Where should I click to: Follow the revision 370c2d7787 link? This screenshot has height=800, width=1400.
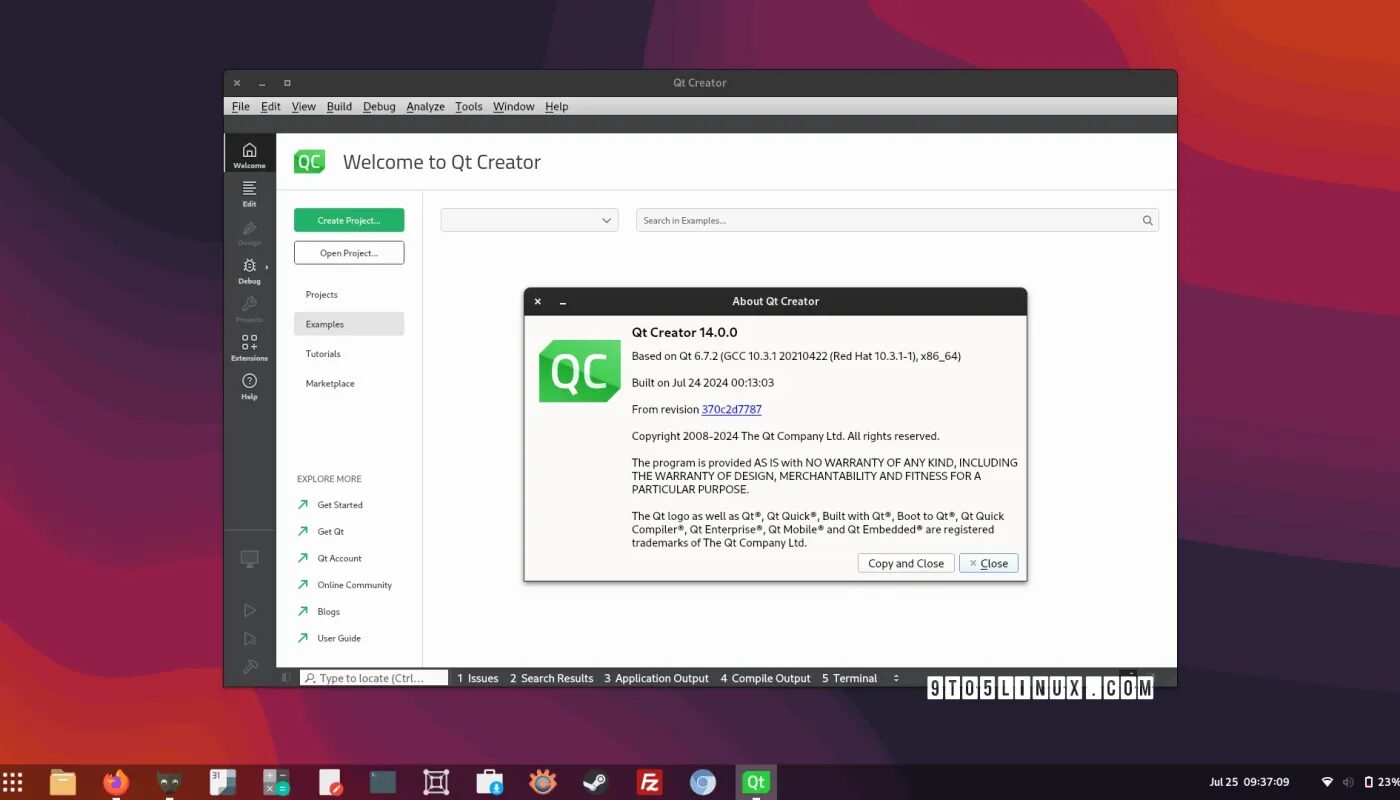[x=731, y=409]
